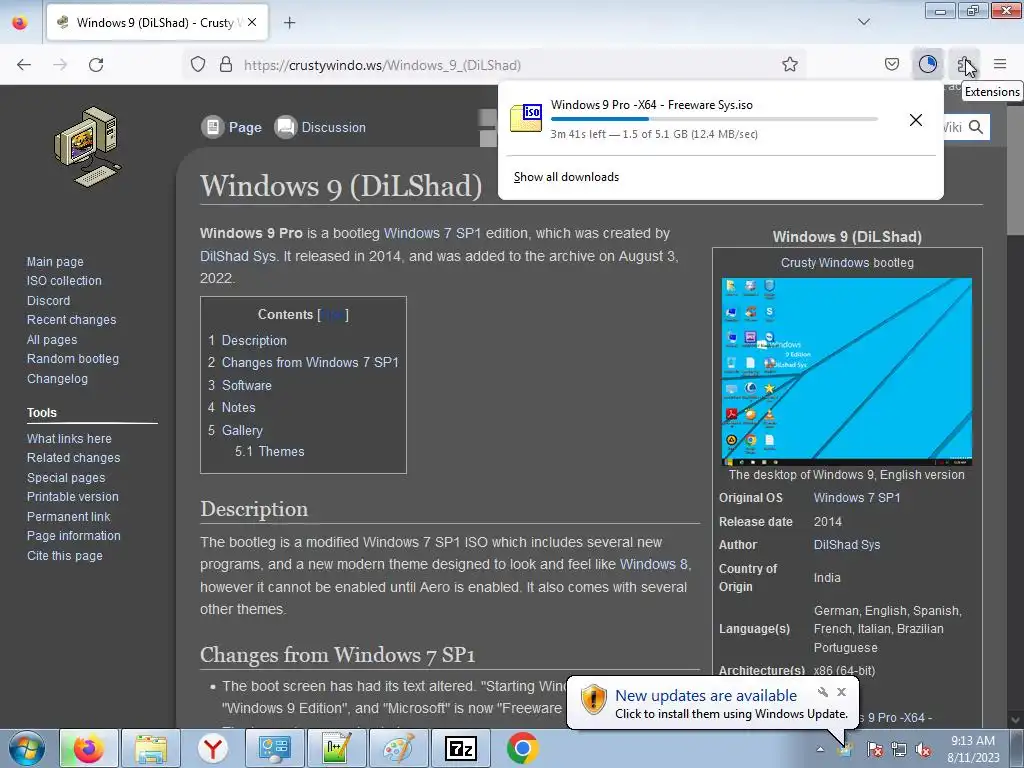This screenshot has width=1024, height=768.
Task: Follow the DilShad Sys author link
Action: (847, 545)
